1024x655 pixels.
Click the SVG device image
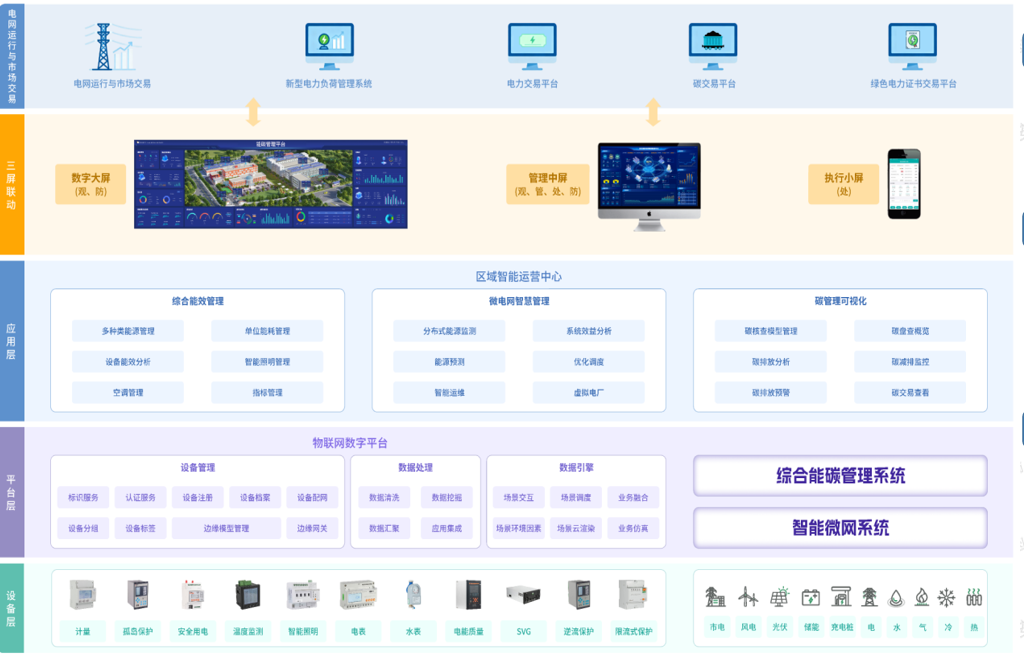point(523,595)
